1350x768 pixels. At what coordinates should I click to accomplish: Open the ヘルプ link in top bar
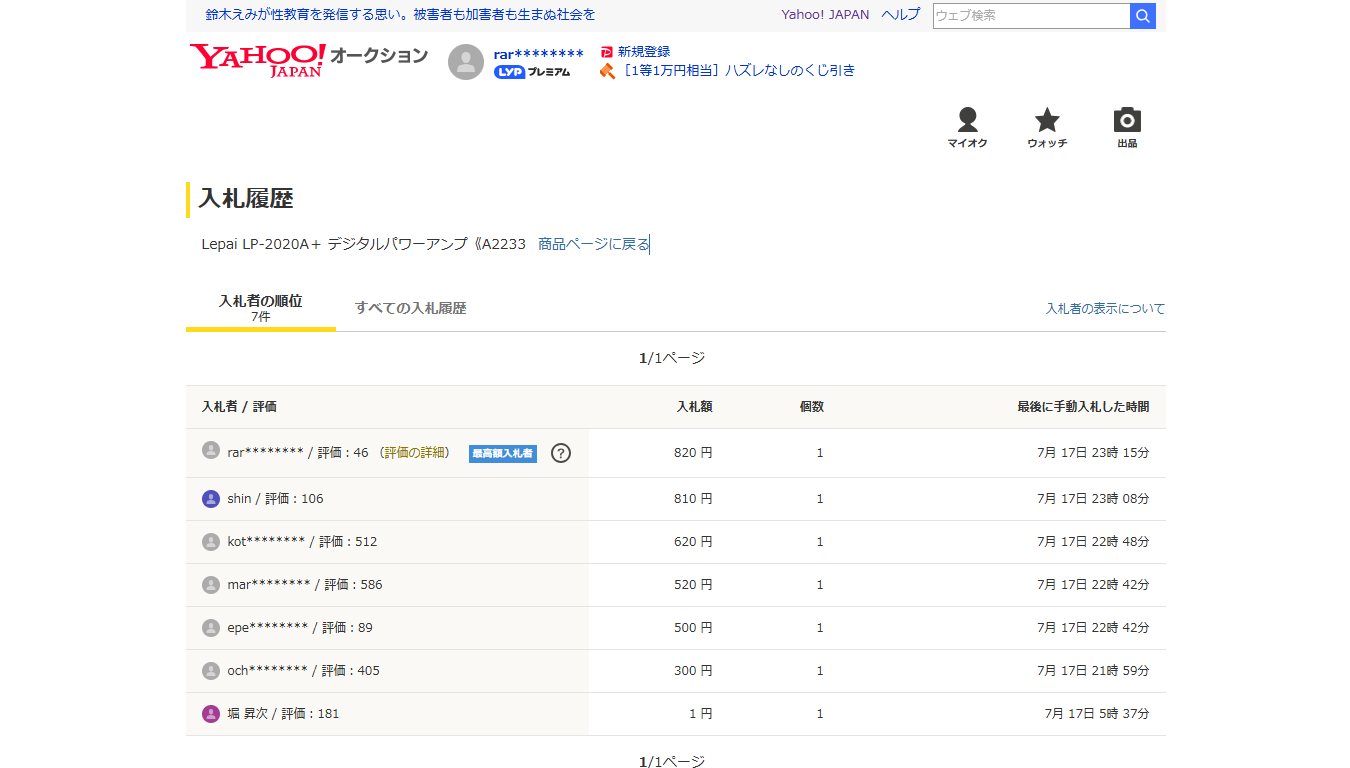pyautogui.click(x=900, y=15)
